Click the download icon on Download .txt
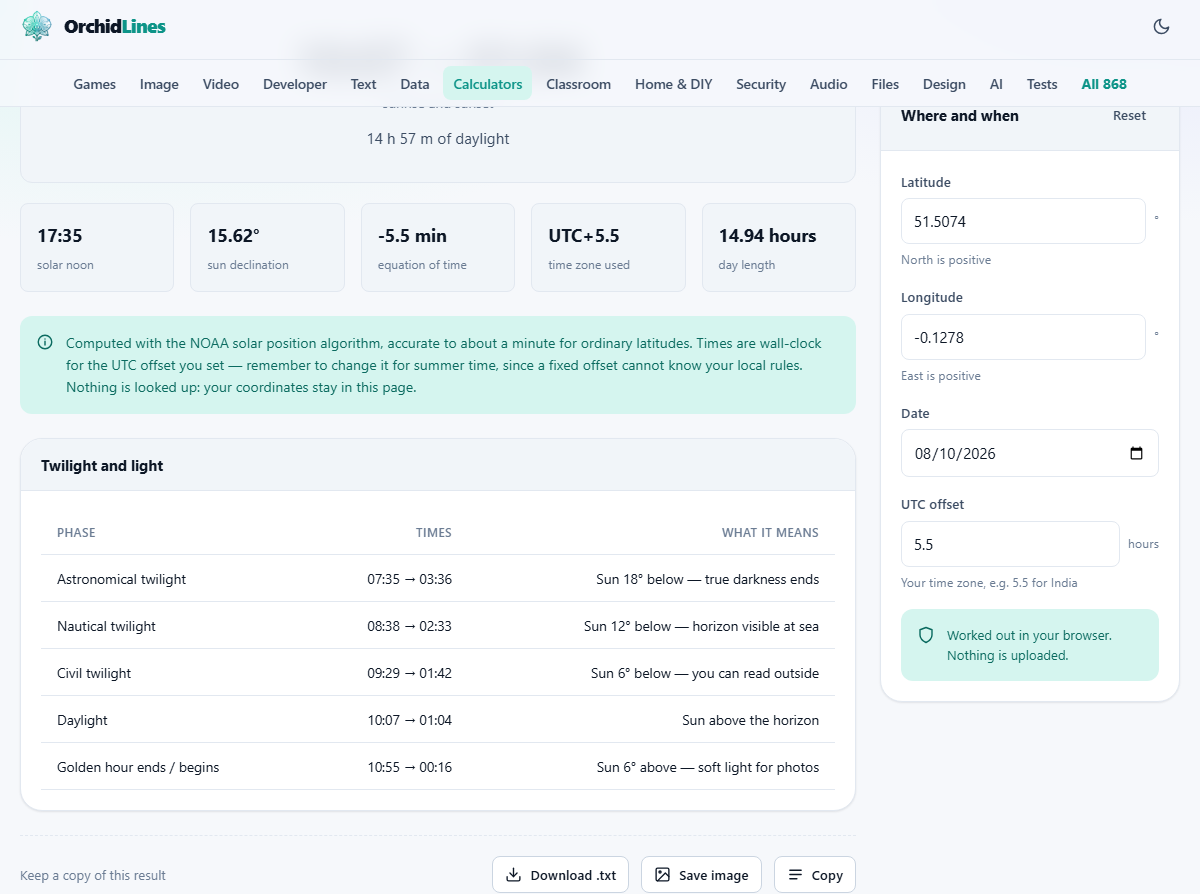Screen dimensions: 1200x894 click(x=513, y=875)
